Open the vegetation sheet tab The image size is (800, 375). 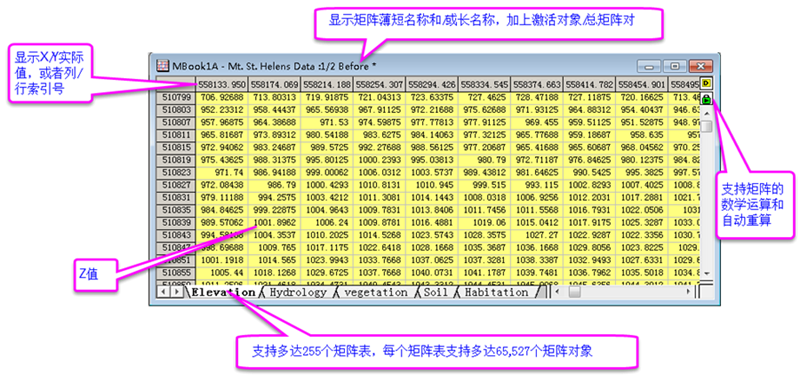376,292
